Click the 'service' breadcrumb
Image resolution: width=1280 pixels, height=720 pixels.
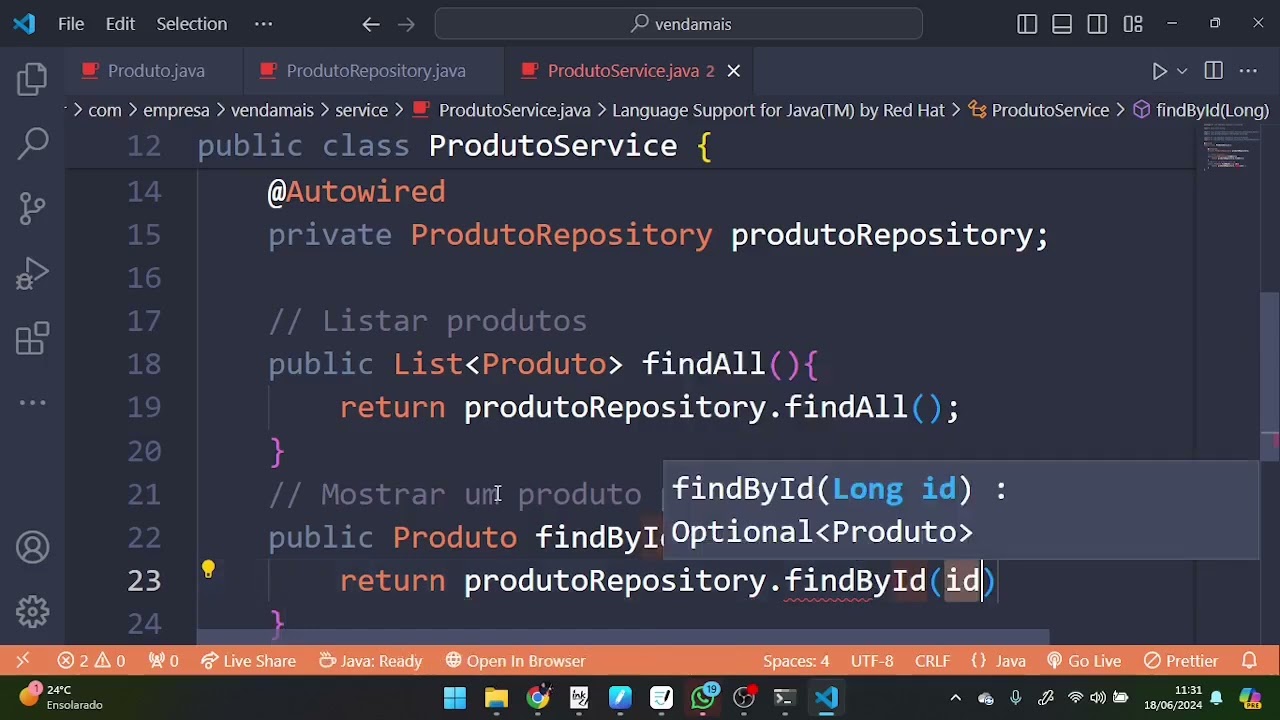point(361,110)
